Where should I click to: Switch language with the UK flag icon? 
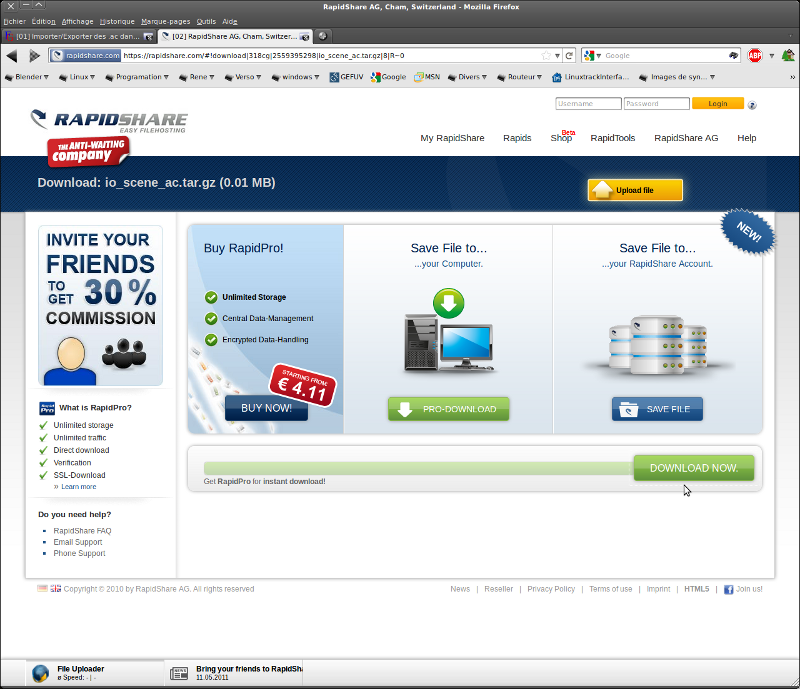point(55,588)
